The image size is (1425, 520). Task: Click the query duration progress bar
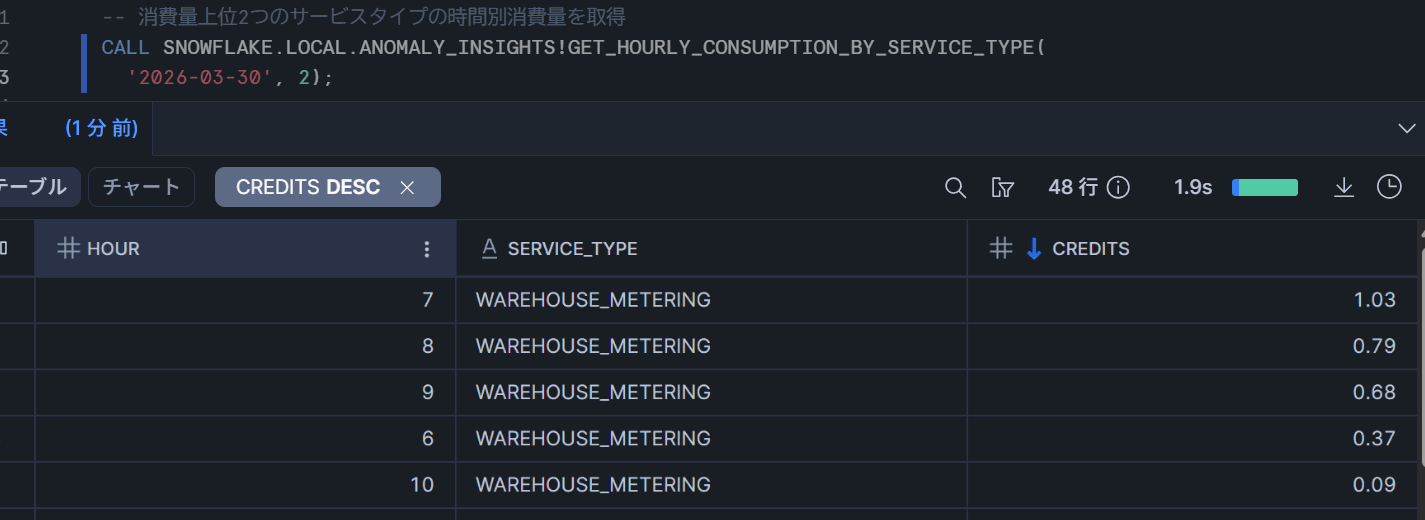click(x=1265, y=187)
